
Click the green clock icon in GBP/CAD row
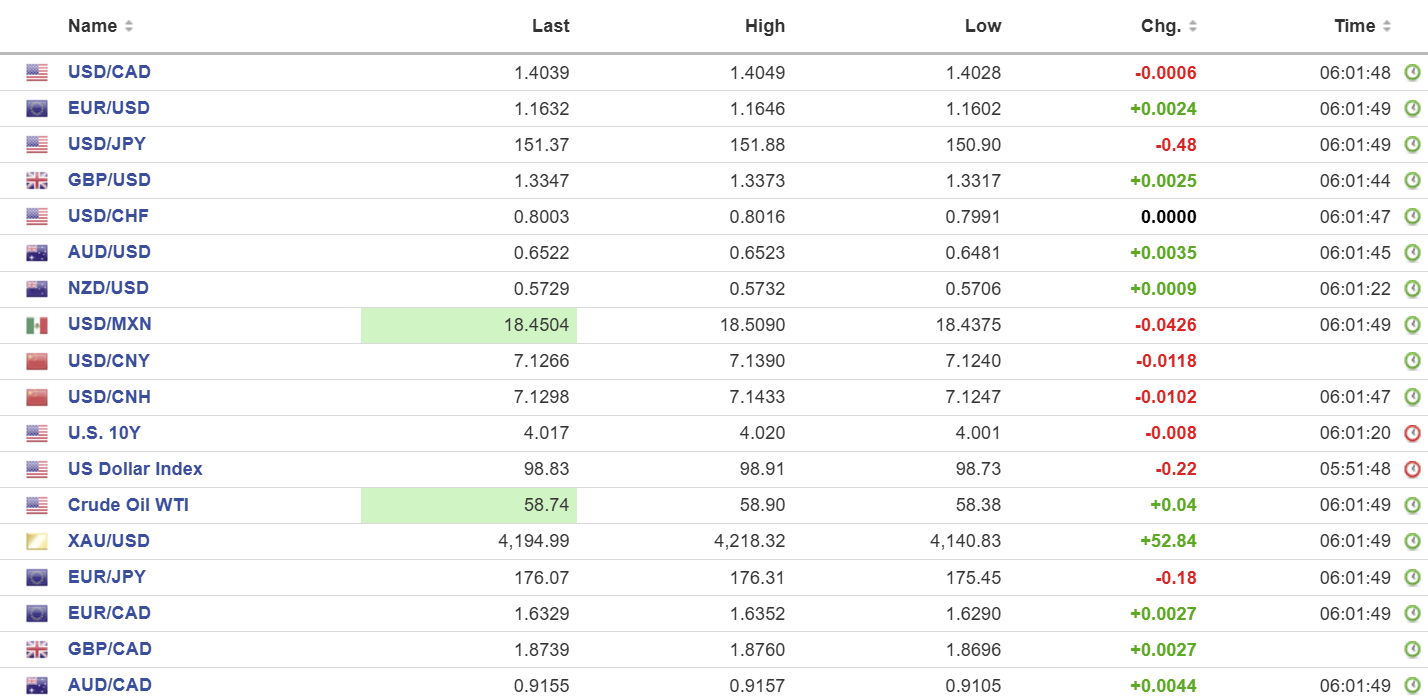(x=1412, y=649)
